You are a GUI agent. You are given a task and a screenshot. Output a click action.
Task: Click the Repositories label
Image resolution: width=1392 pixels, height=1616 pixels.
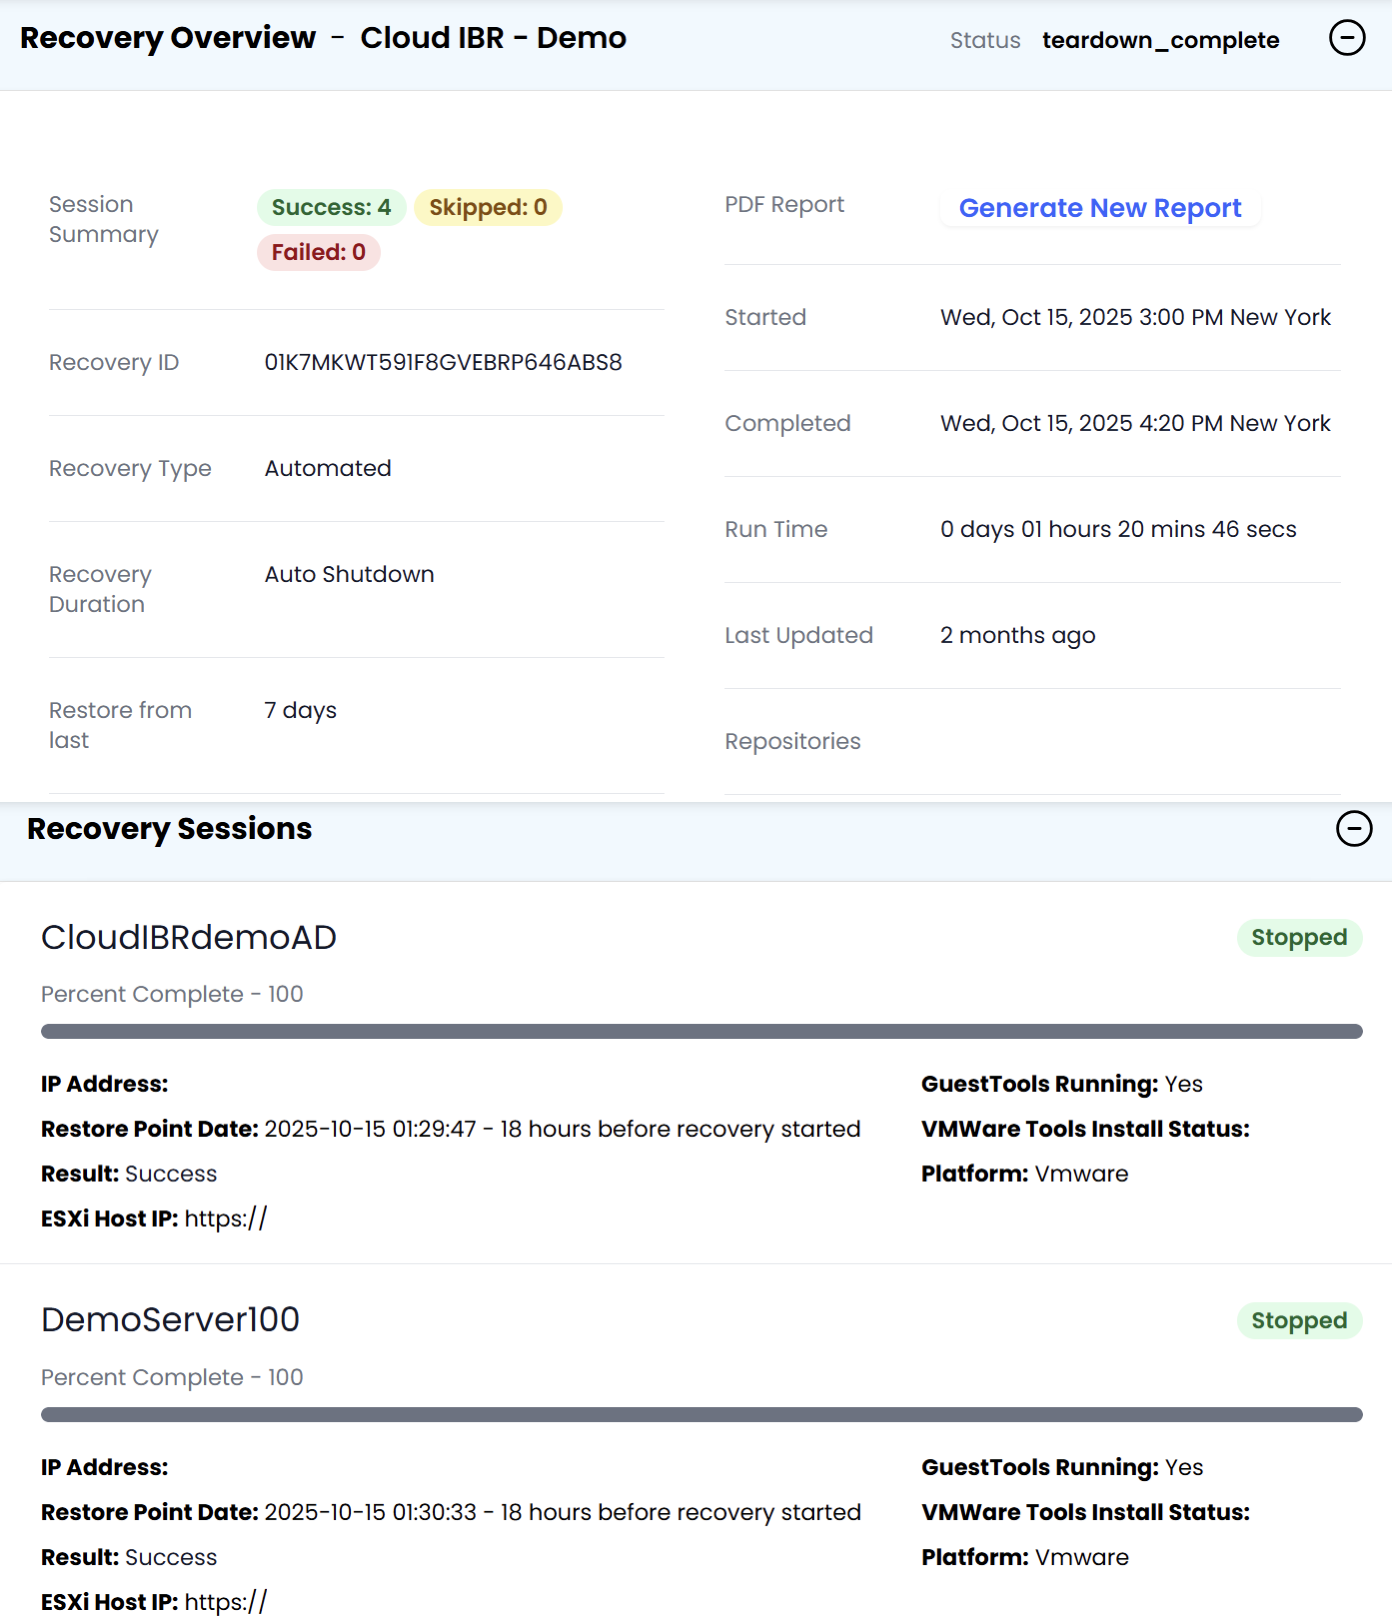coord(792,741)
